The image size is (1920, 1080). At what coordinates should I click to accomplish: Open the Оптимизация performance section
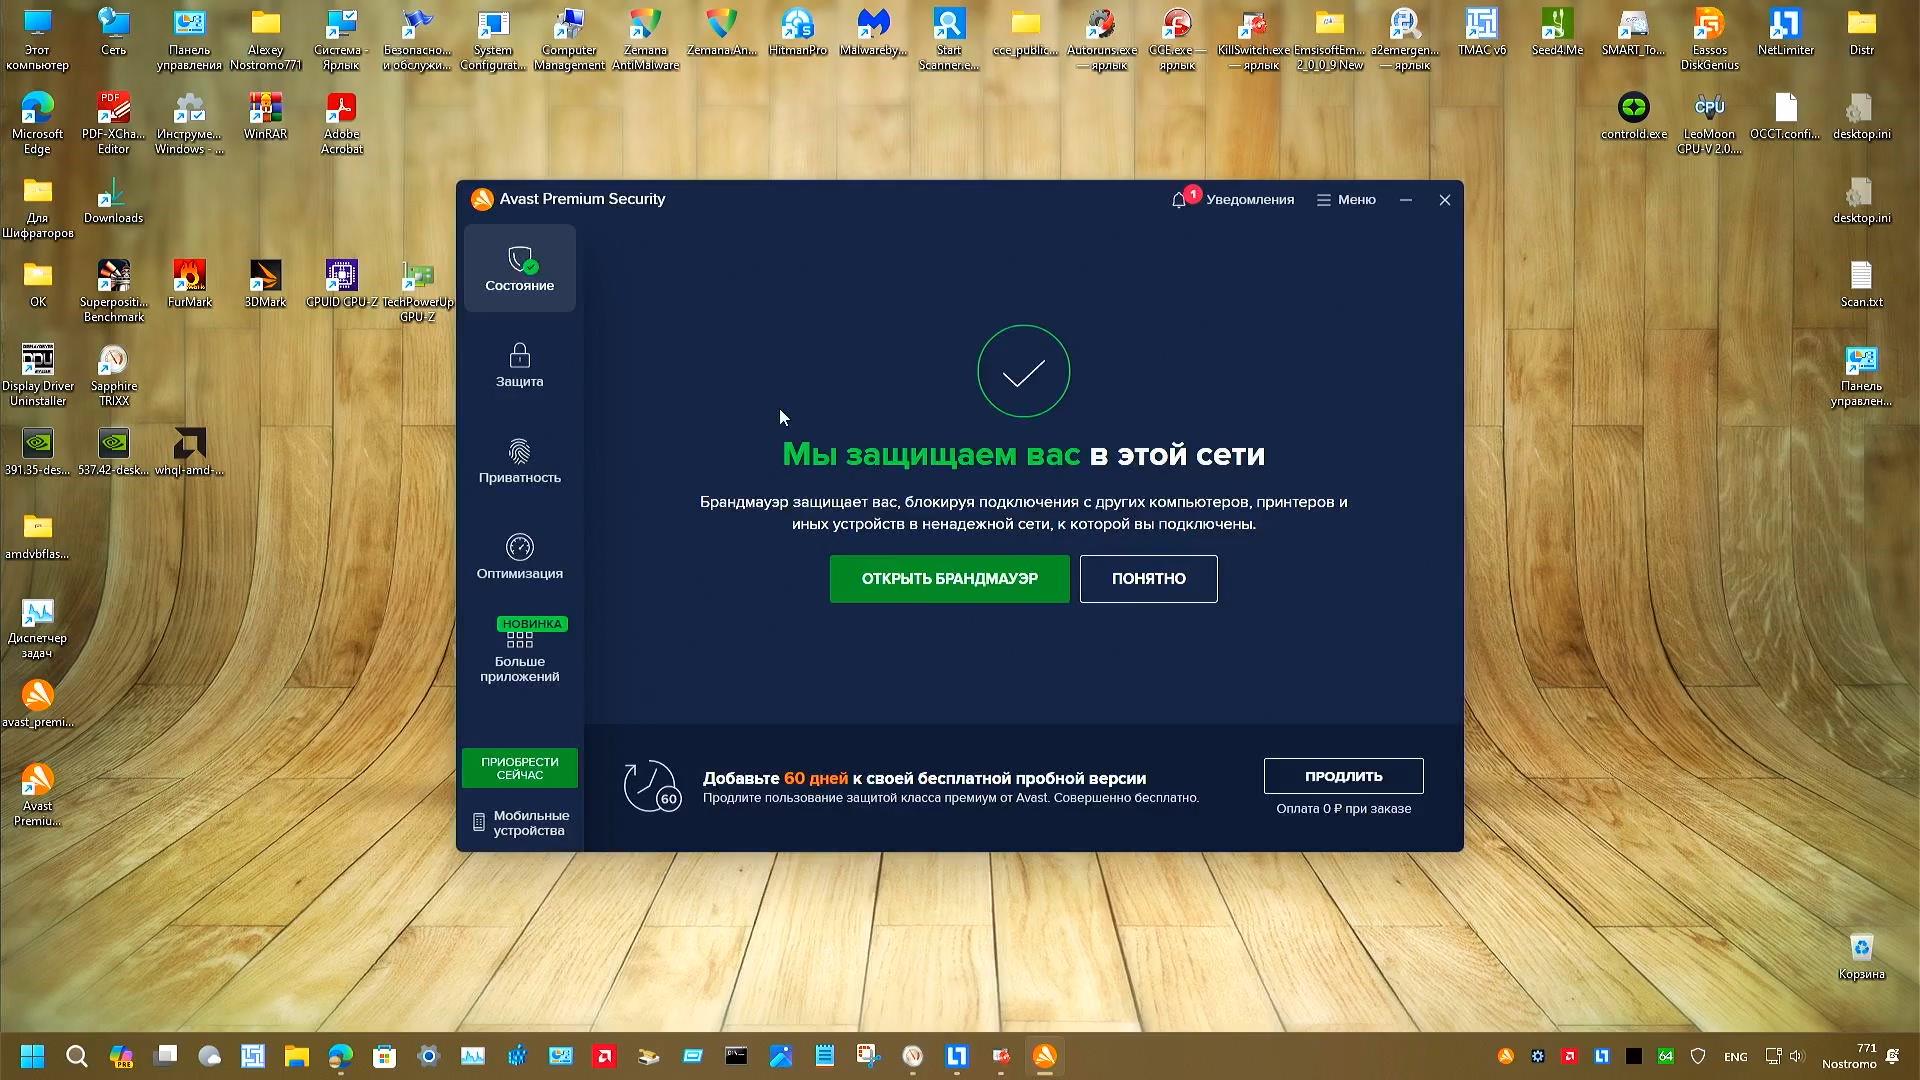coord(519,557)
